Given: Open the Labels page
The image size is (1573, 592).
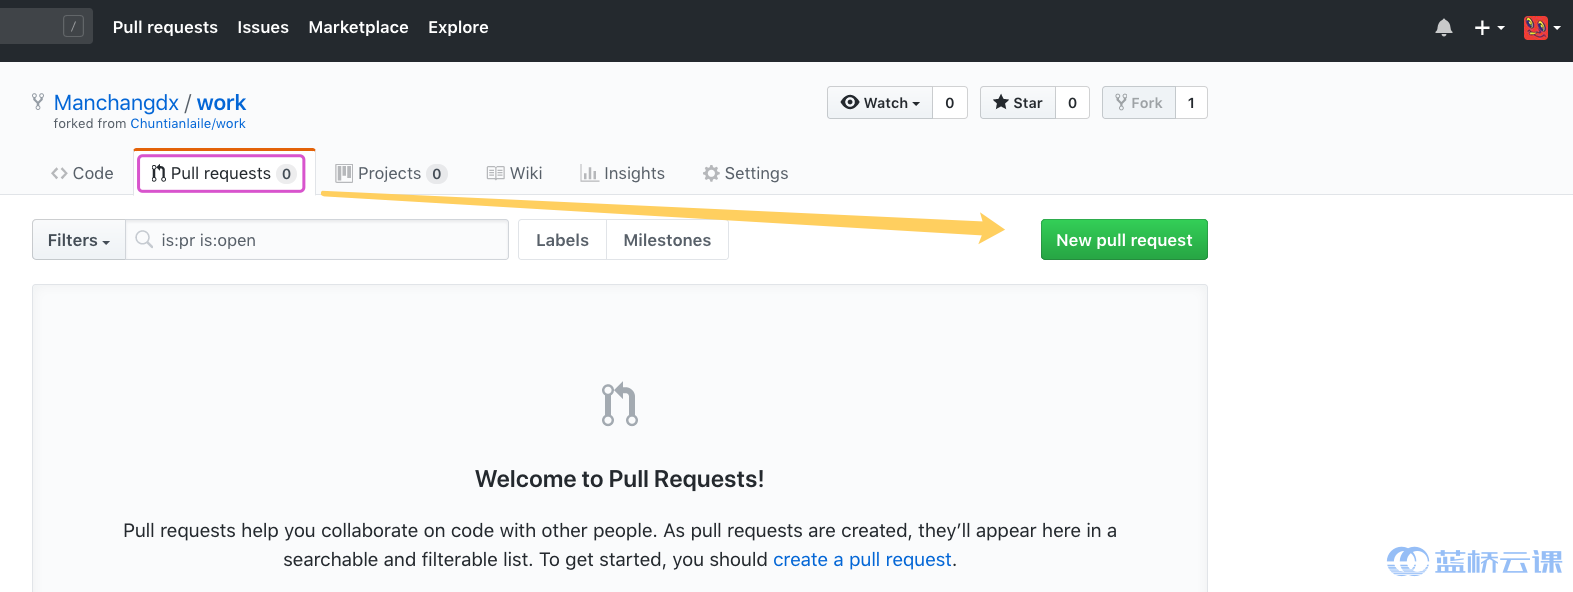Looking at the screenshot, I should tap(562, 240).
